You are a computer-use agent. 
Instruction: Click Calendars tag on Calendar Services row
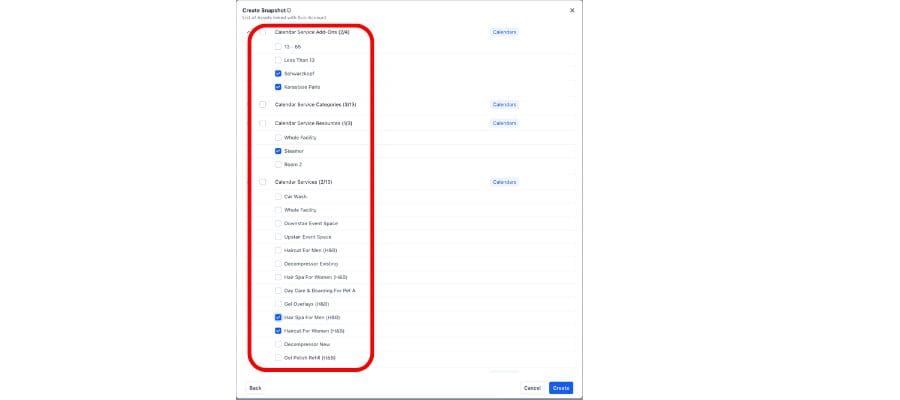tap(505, 182)
